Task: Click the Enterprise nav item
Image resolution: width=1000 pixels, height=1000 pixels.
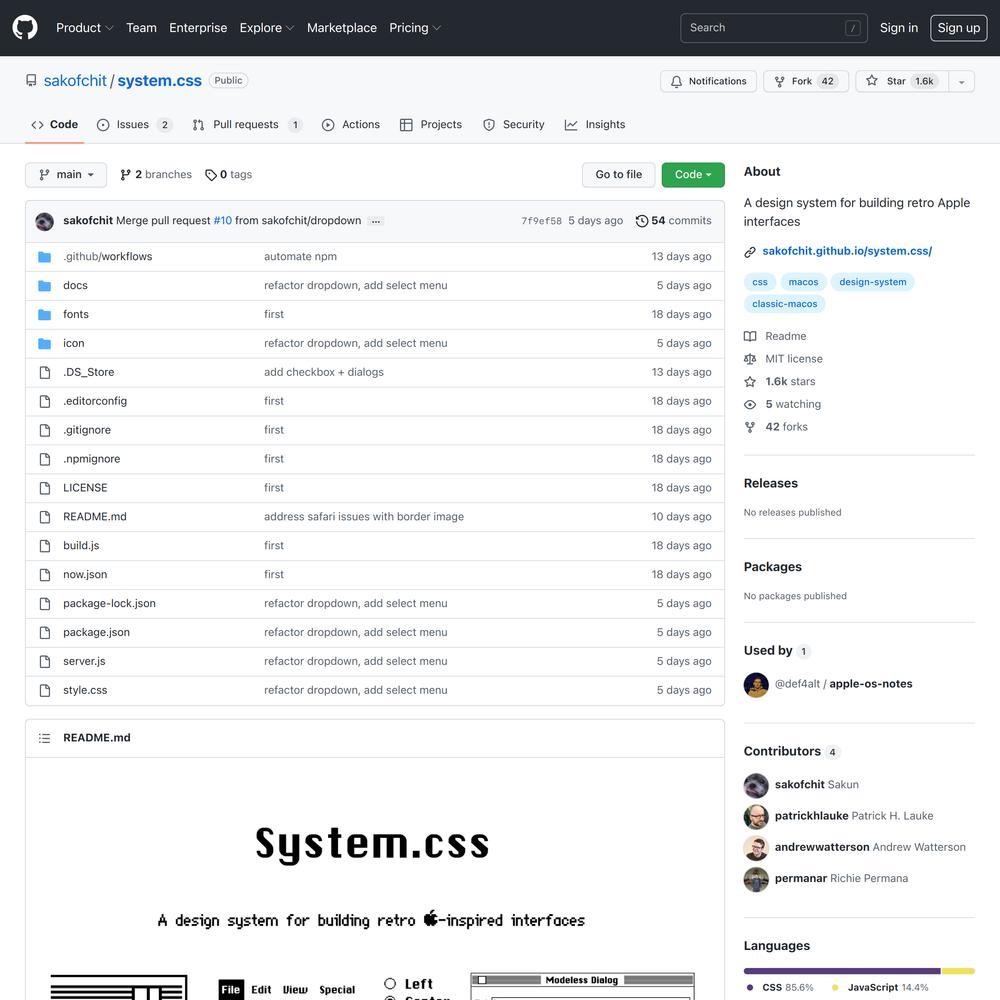Action: click(198, 28)
